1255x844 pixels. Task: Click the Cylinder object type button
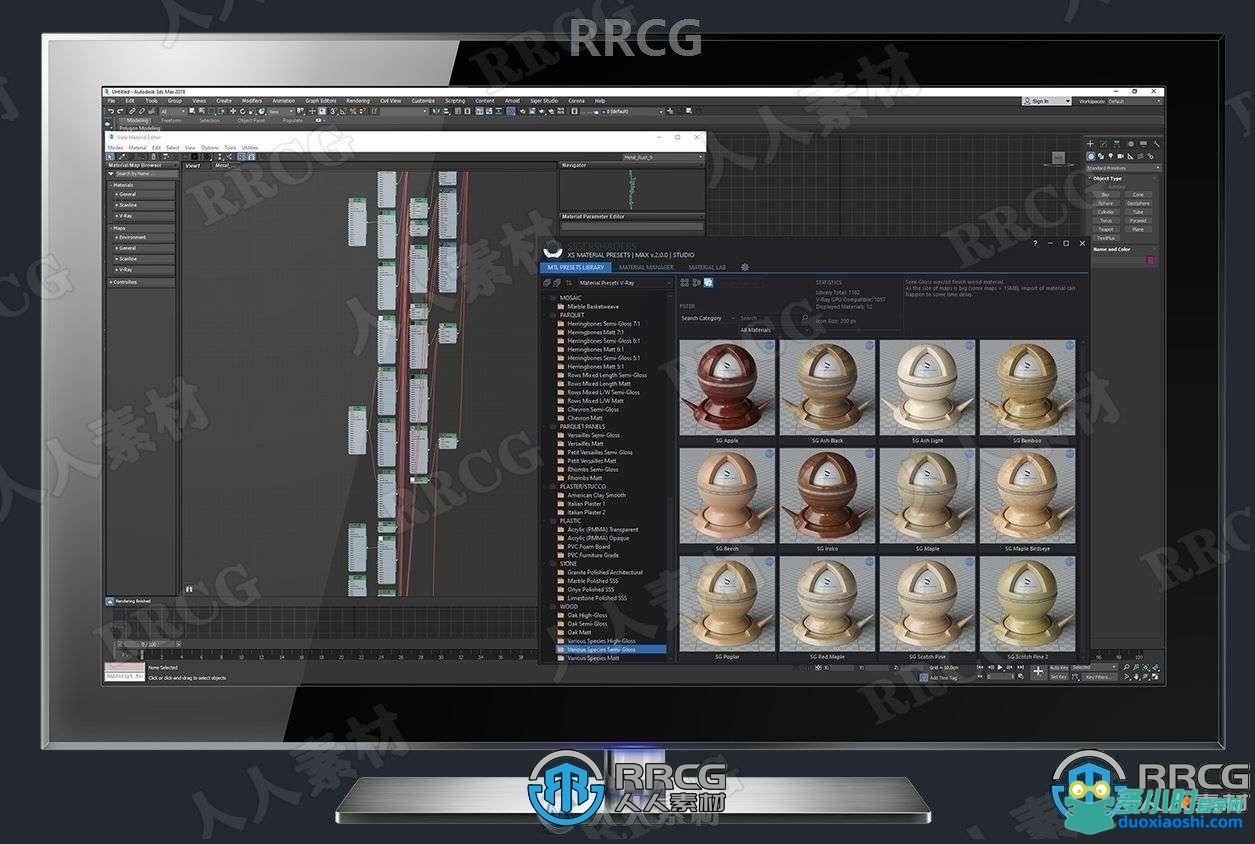[1105, 212]
